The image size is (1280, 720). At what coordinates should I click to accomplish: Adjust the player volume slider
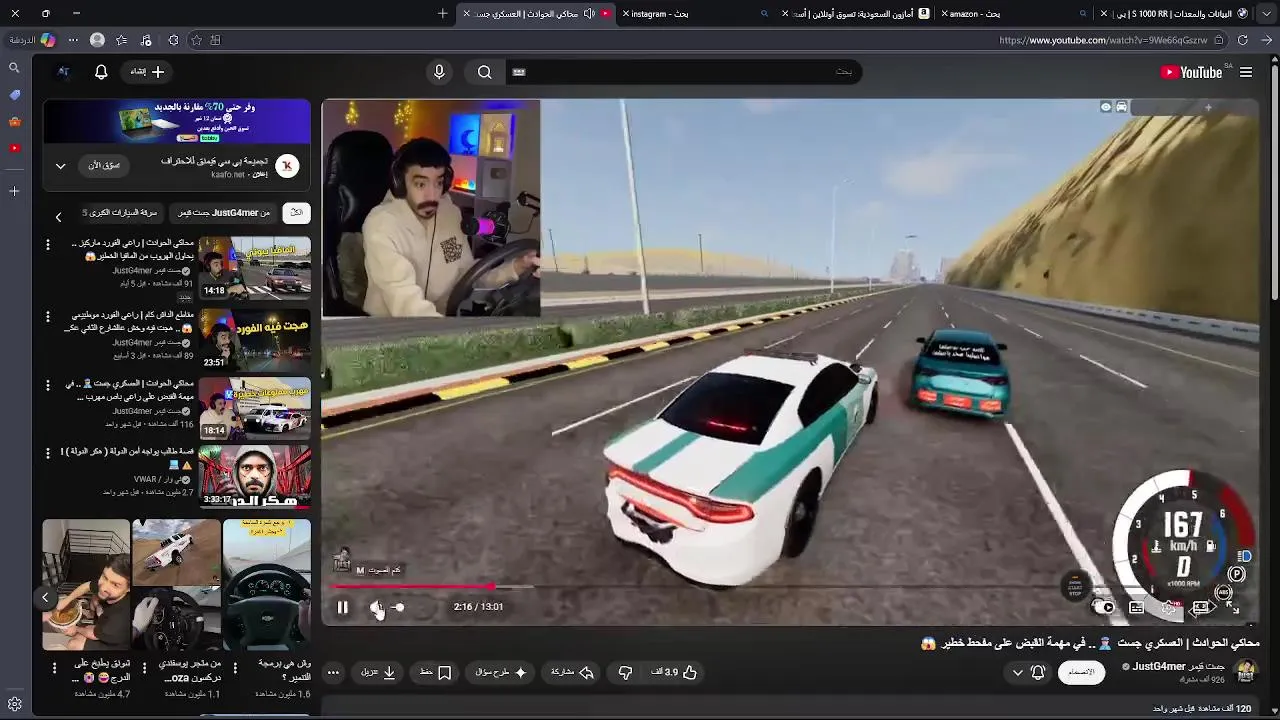pos(397,607)
